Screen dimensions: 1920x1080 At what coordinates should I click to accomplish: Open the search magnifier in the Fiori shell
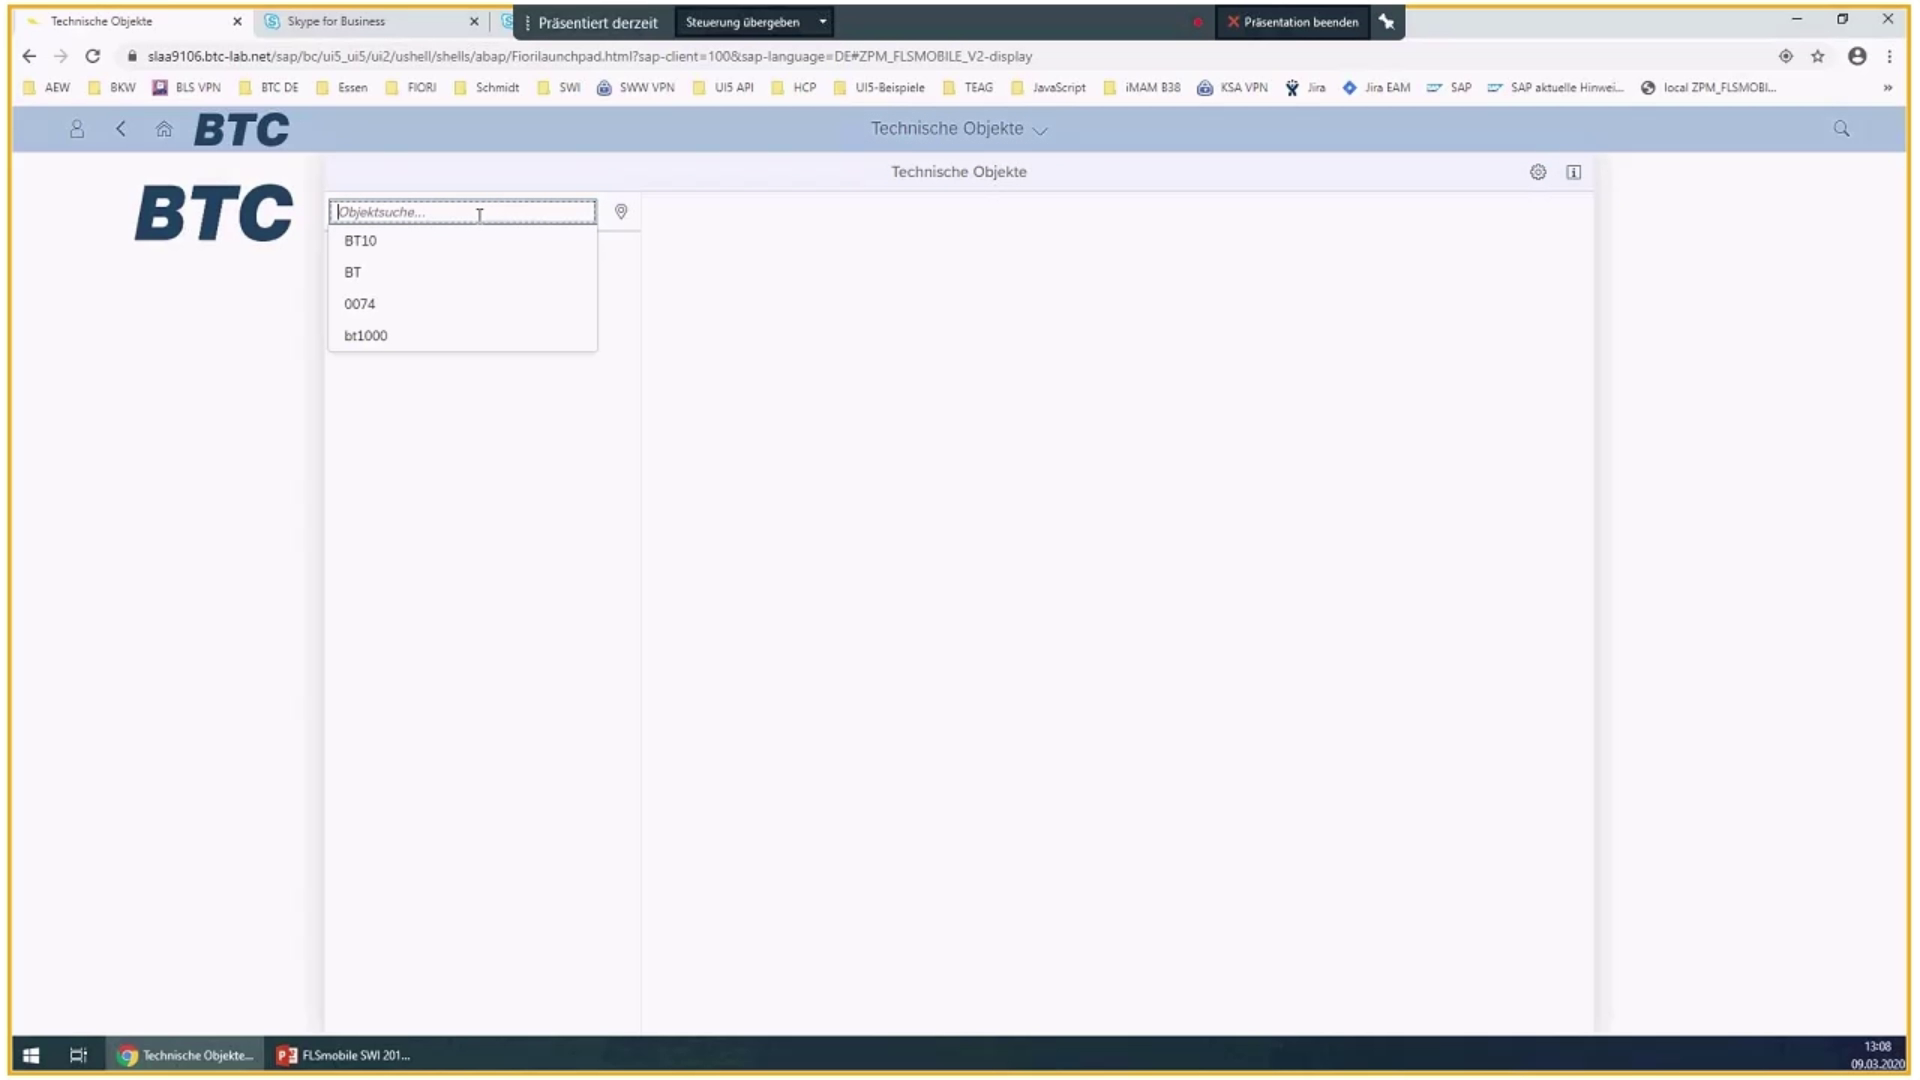[x=1840, y=129]
